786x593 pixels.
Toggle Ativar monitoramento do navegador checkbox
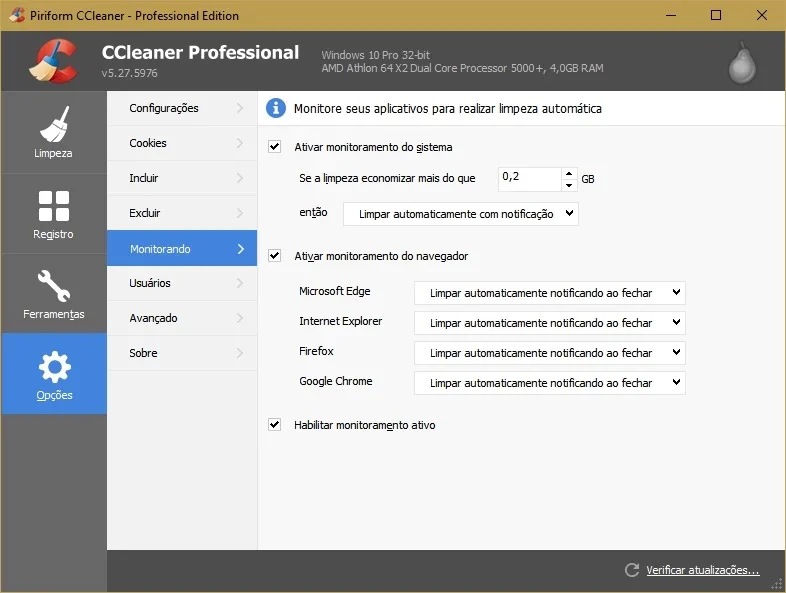[x=274, y=256]
